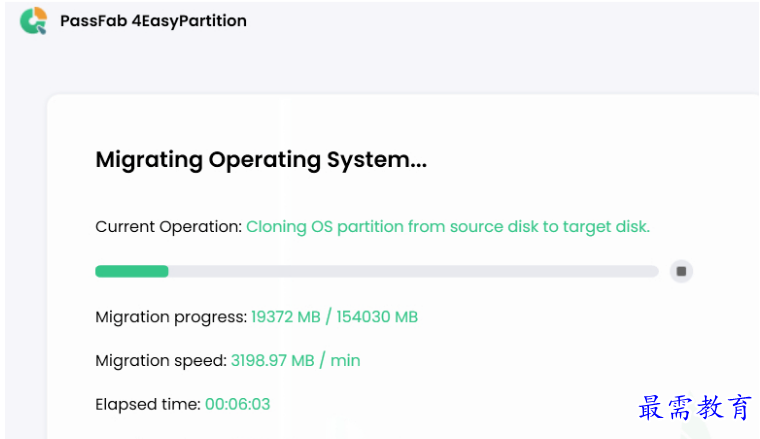This screenshot has height=439, width=760.
Task: Click the Migration speed label
Action: pos(160,360)
